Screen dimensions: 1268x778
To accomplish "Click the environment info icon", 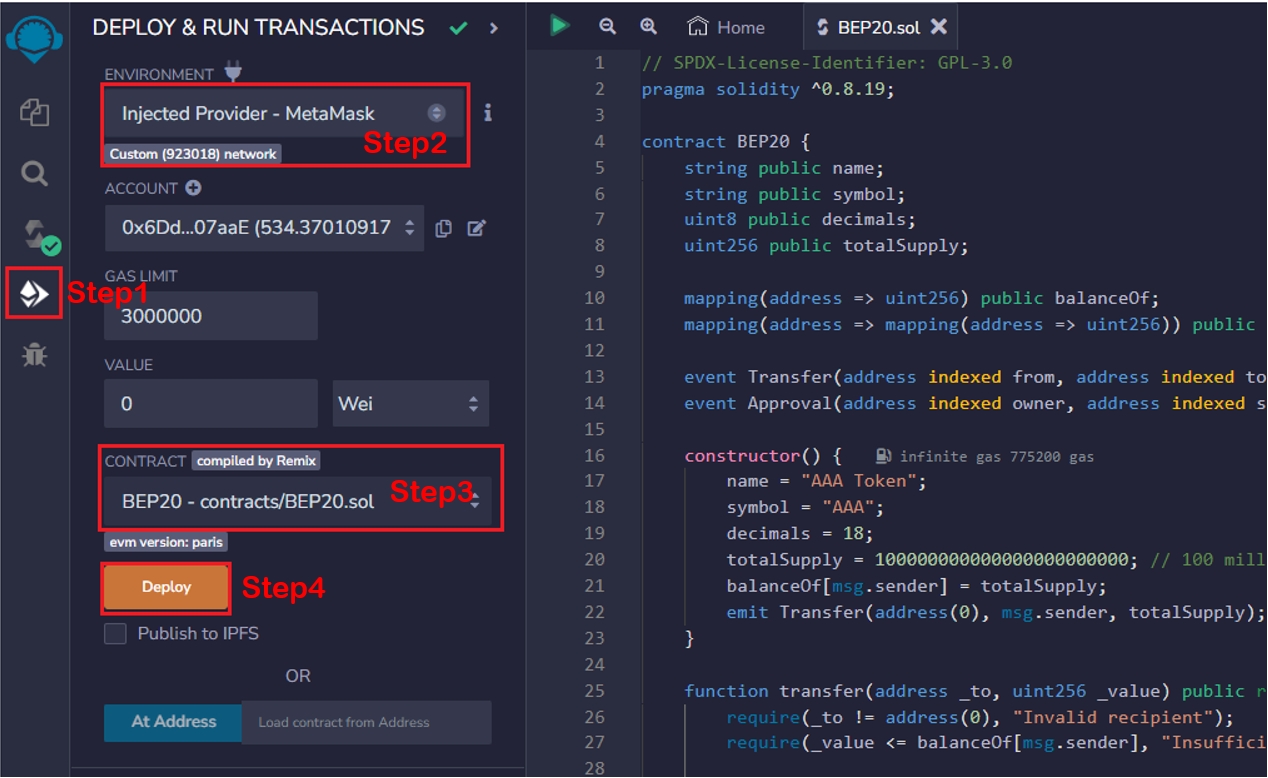I will pos(487,113).
